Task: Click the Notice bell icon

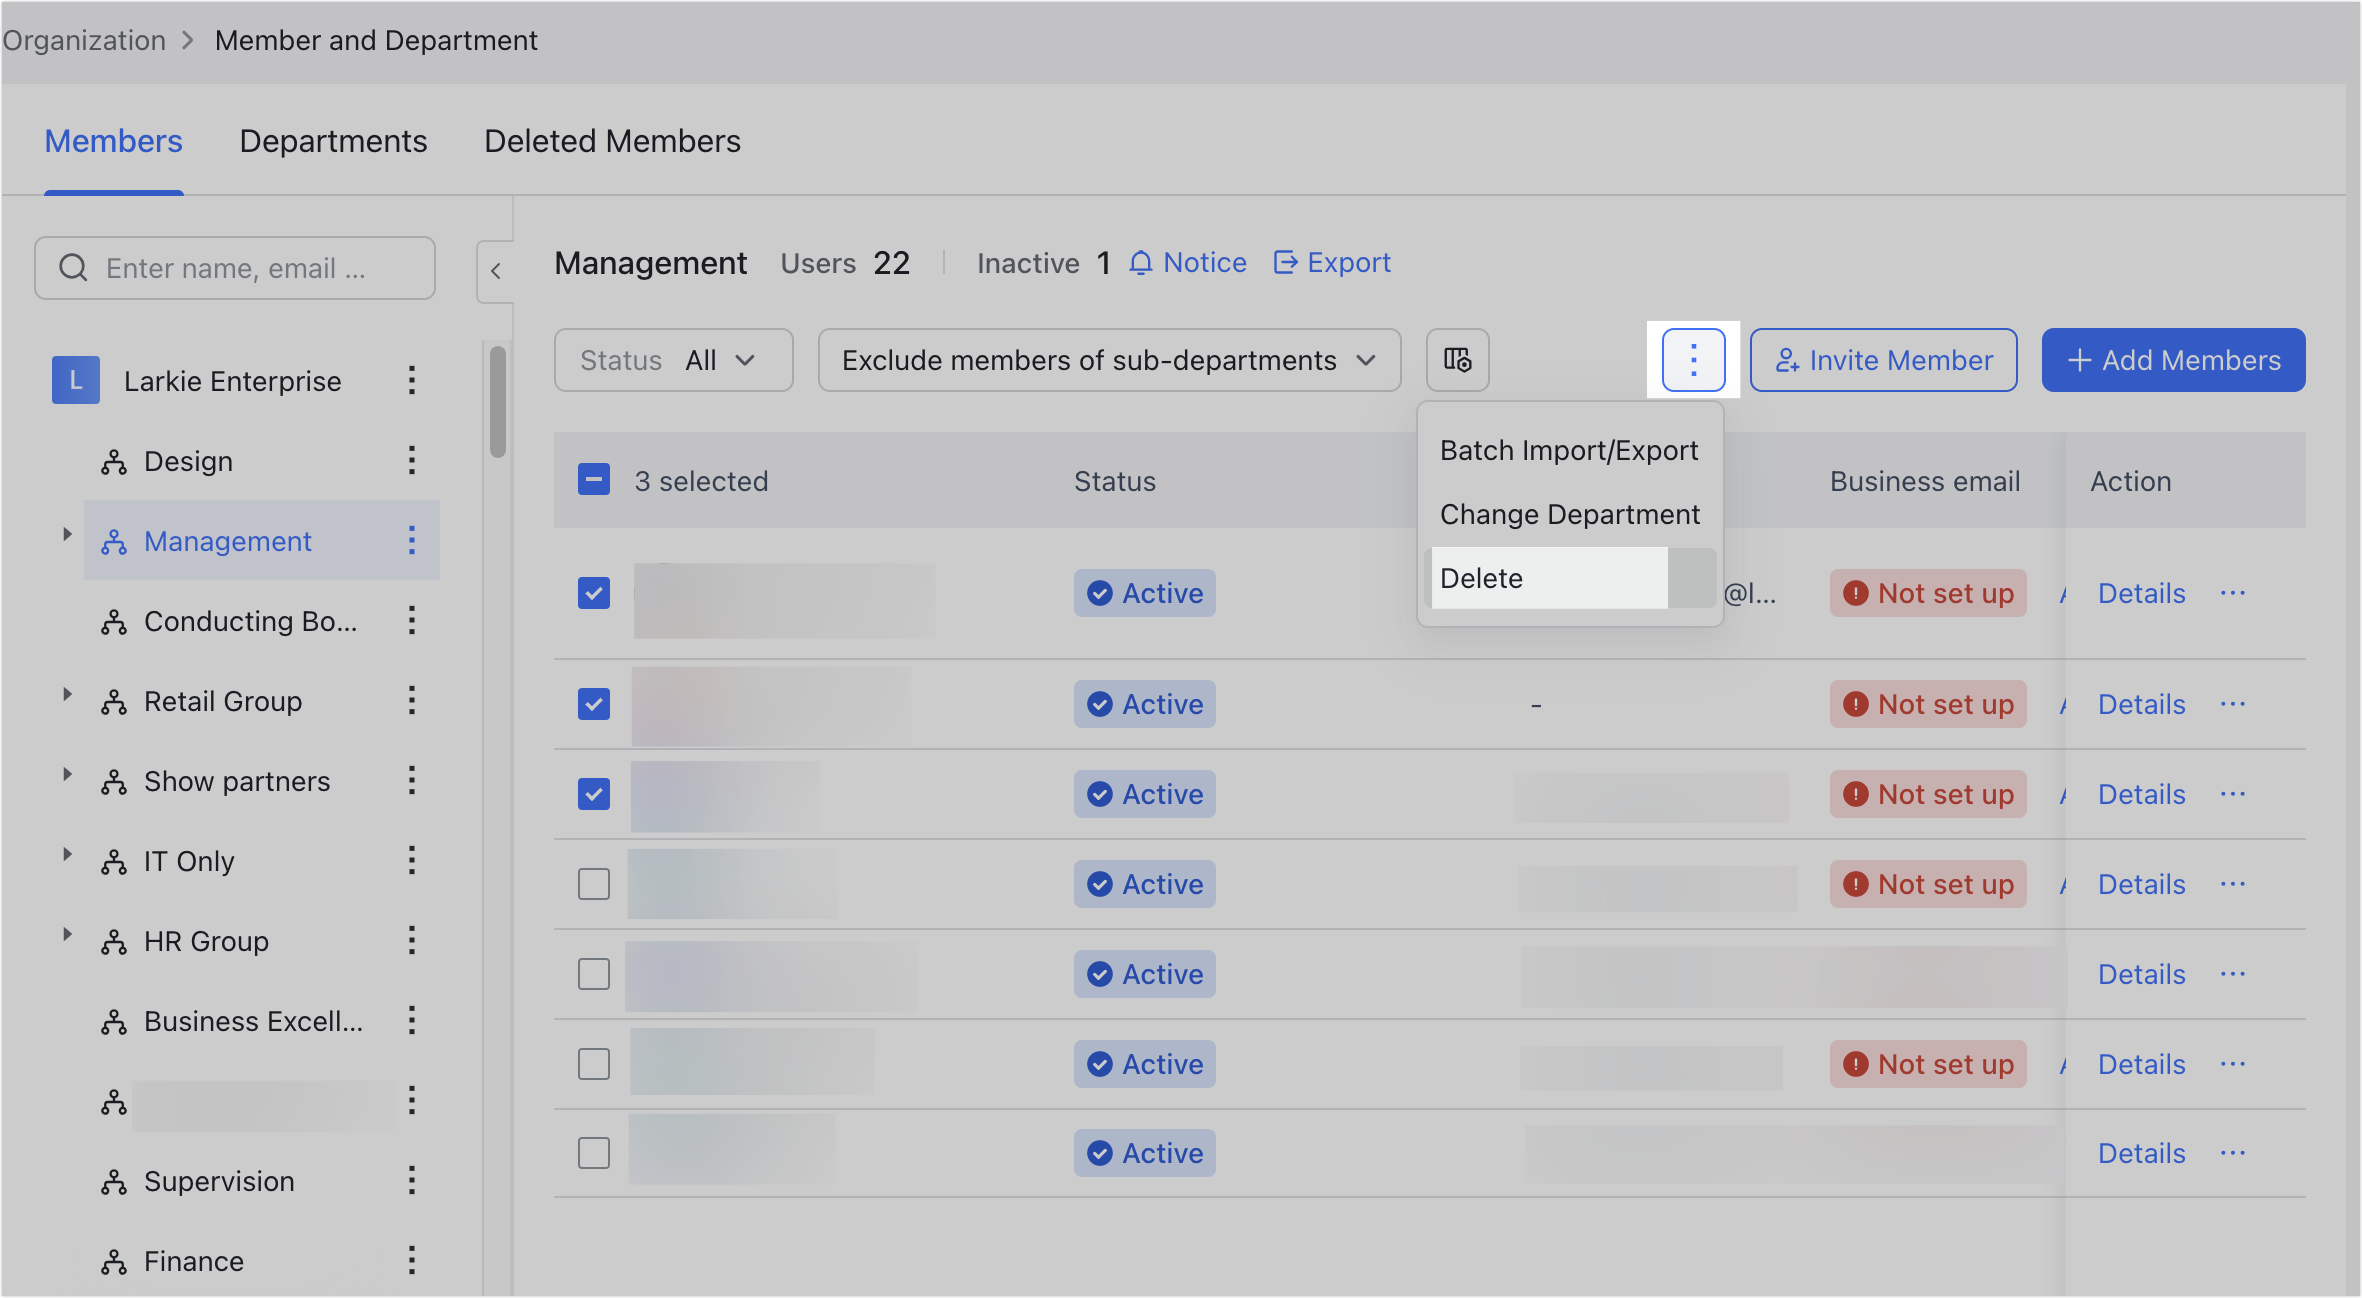Action: pyautogui.click(x=1140, y=263)
